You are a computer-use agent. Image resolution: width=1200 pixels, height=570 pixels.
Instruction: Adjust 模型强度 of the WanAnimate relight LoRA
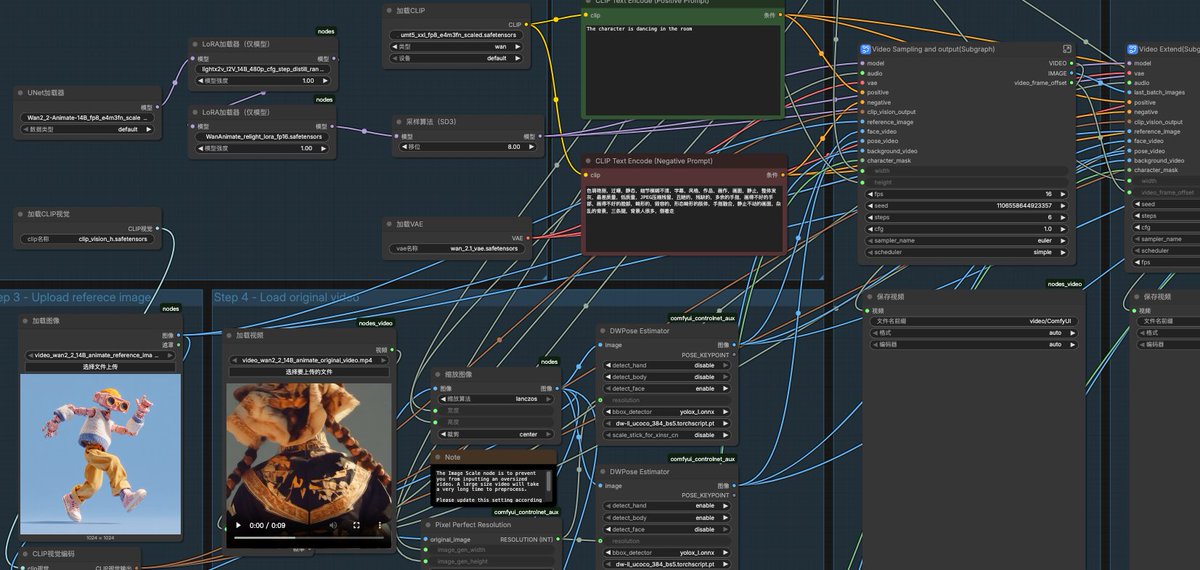point(263,148)
